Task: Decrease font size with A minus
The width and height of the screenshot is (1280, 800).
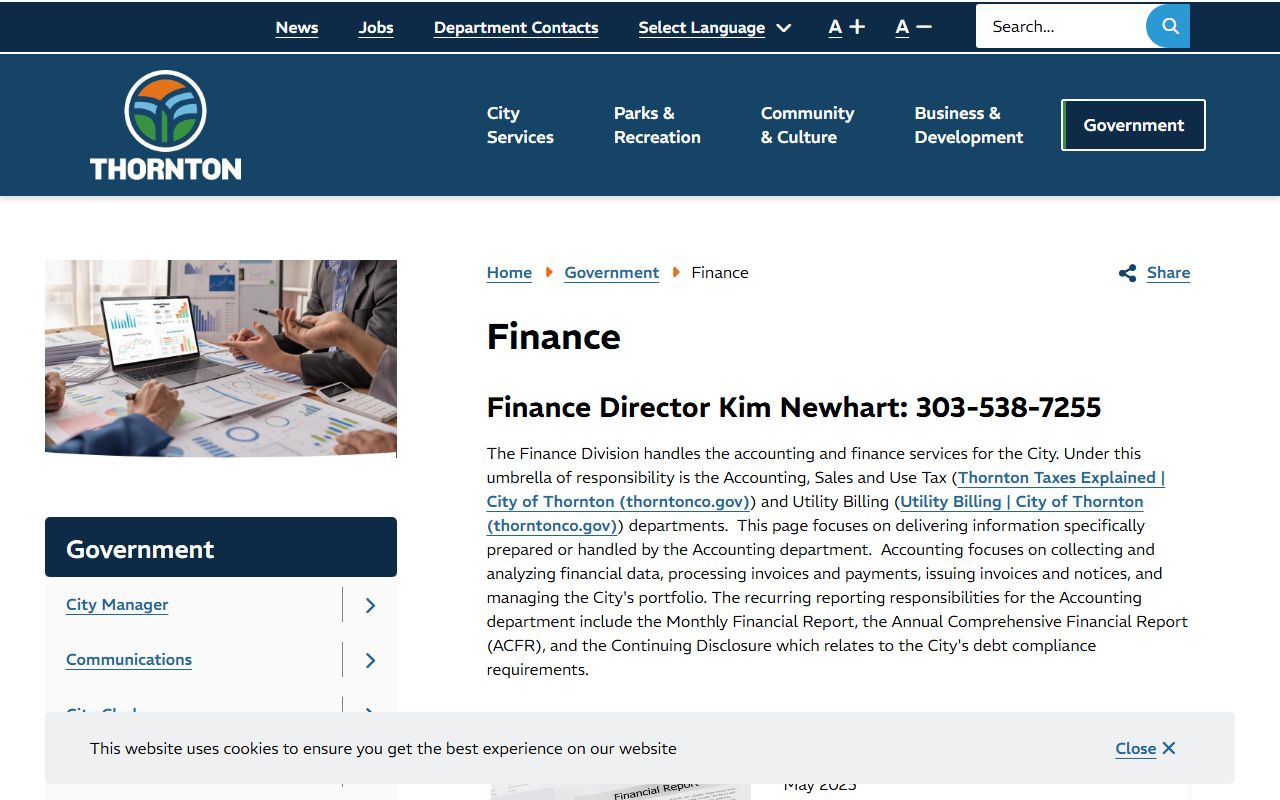Action: (x=913, y=27)
